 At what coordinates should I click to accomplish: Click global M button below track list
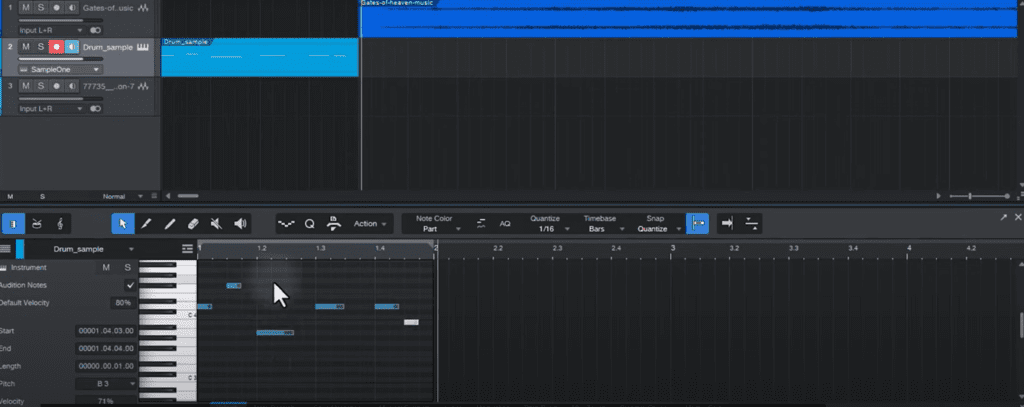click(x=10, y=196)
